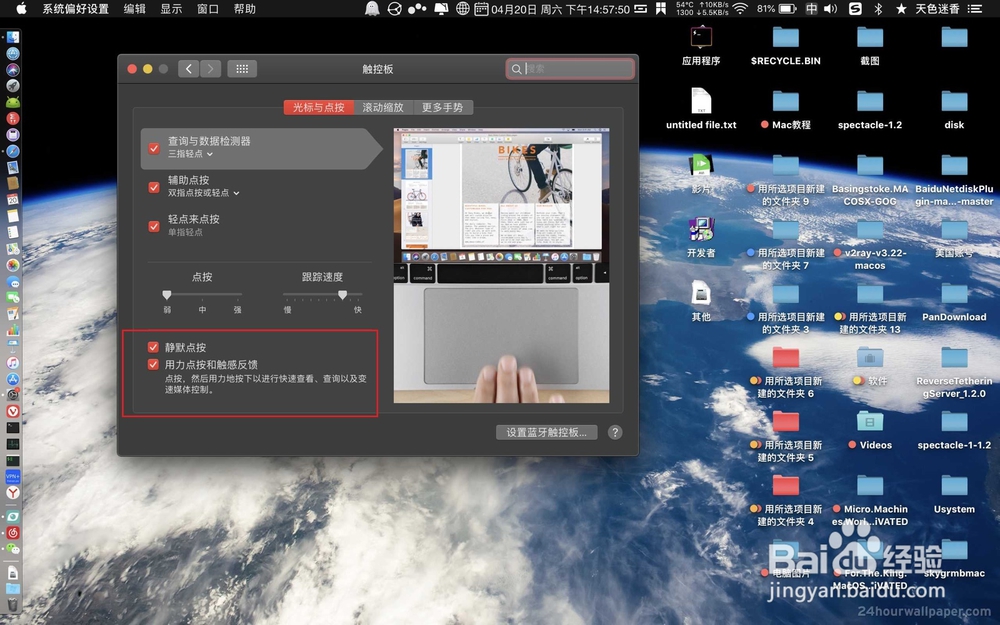The image size is (1000, 625).
Task: Switch to the 滚动缩放 tab
Action: pos(383,107)
